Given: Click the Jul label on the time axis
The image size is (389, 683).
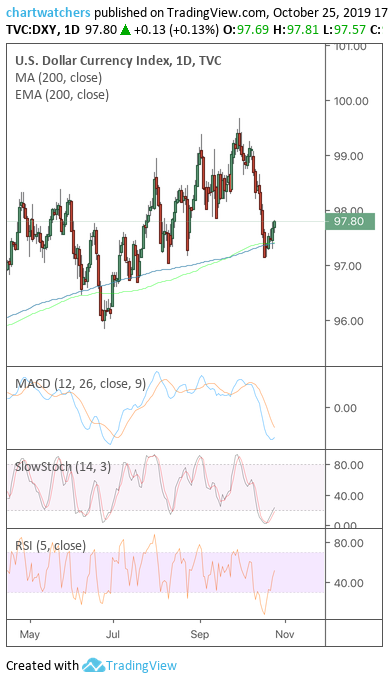Looking at the screenshot, I should [x=113, y=634].
